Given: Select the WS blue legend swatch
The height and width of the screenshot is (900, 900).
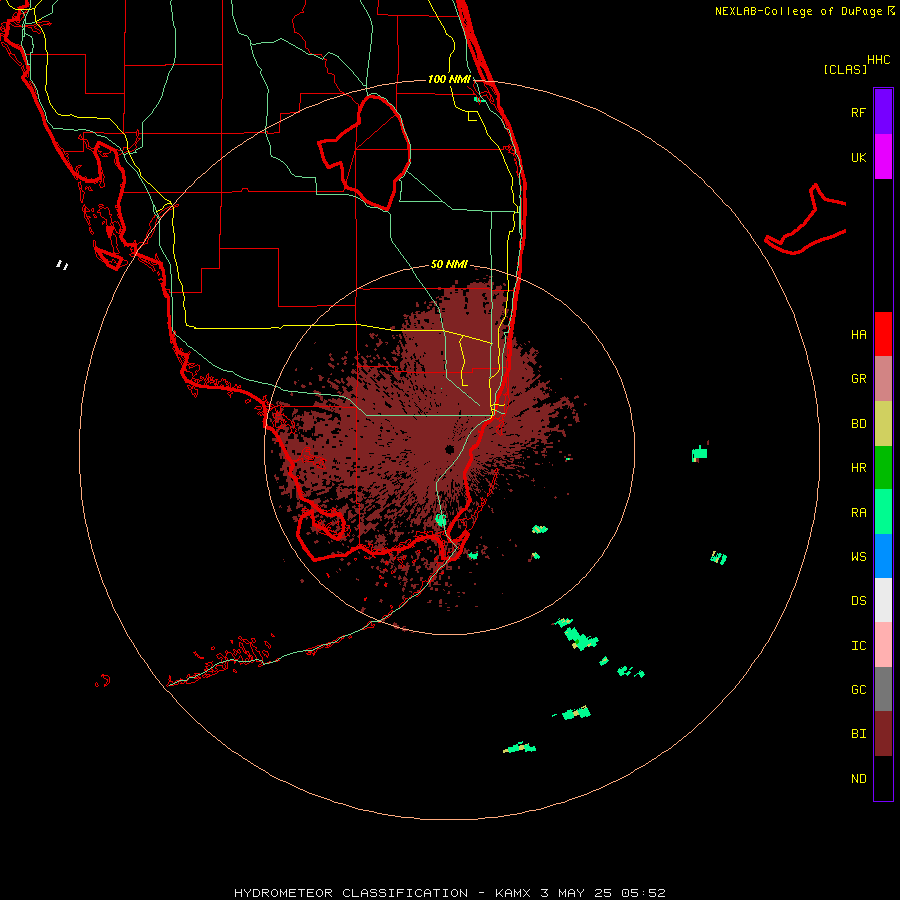Looking at the screenshot, I should pos(883,556).
